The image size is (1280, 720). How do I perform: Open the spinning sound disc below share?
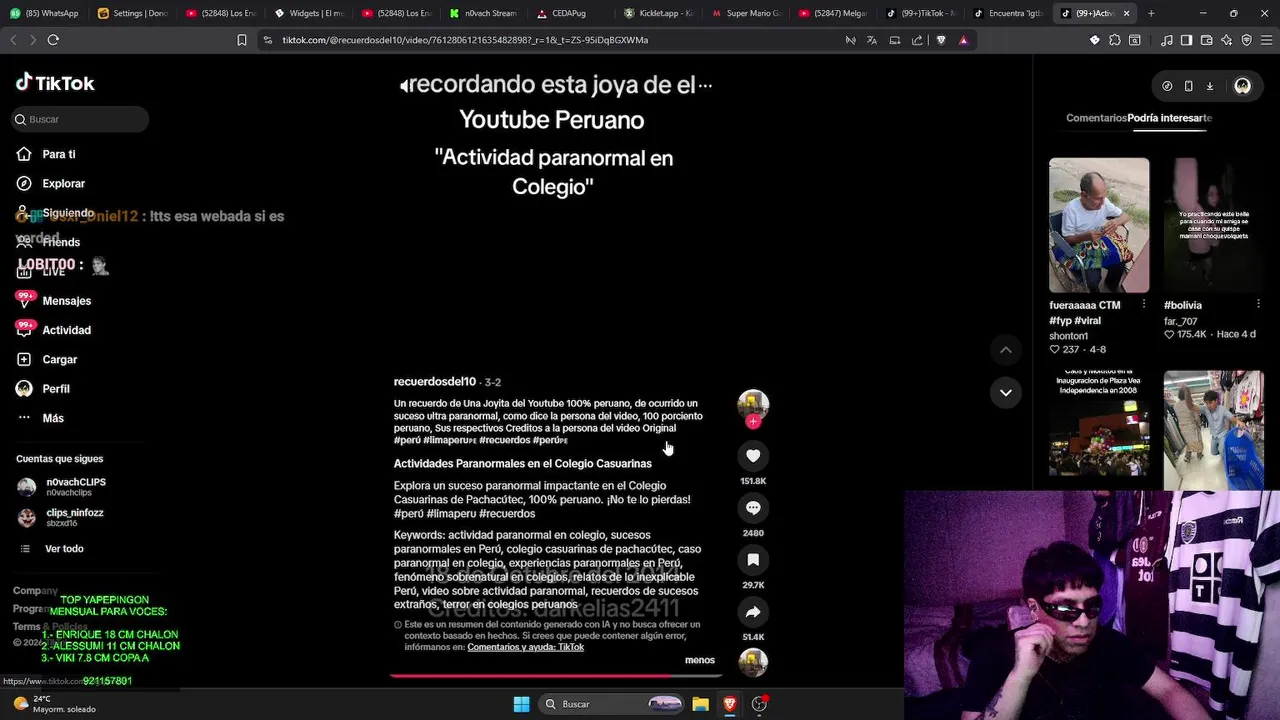(x=753, y=662)
